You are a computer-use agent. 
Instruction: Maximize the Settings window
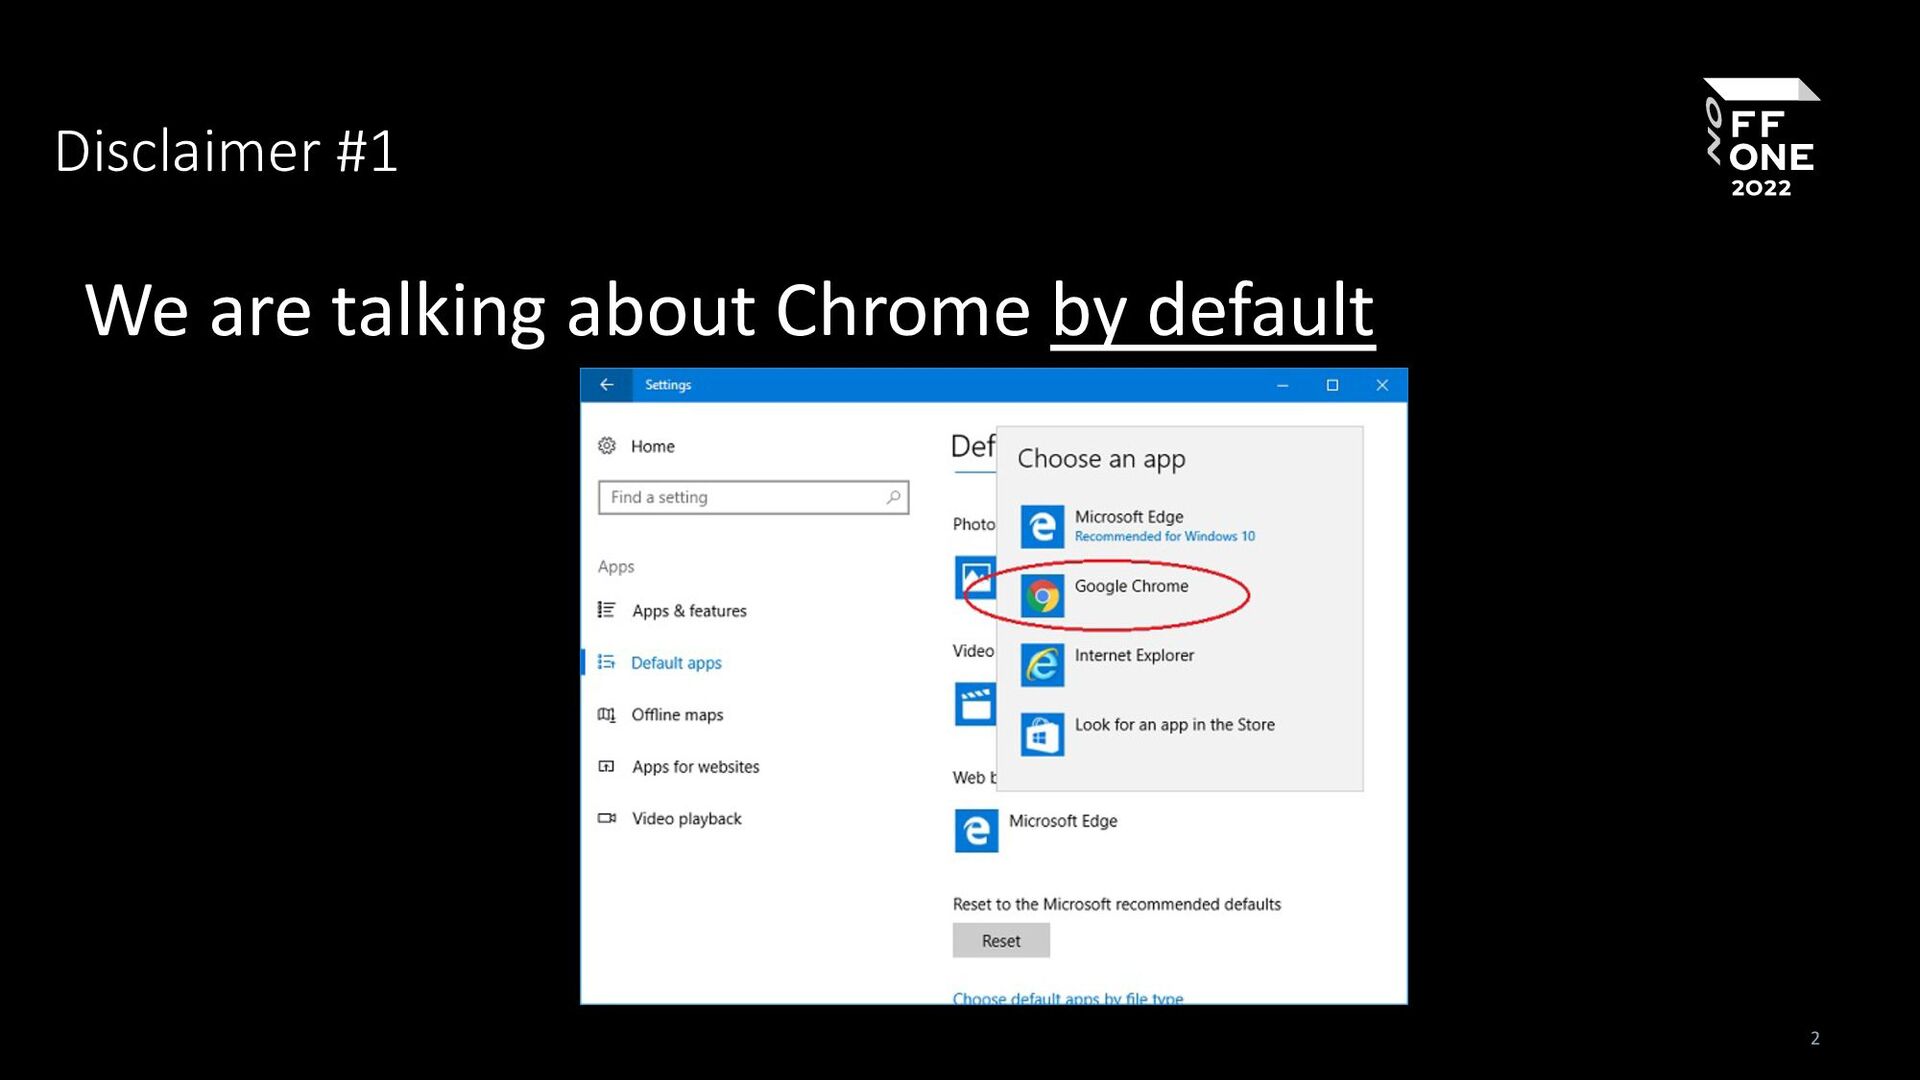pos(1332,385)
